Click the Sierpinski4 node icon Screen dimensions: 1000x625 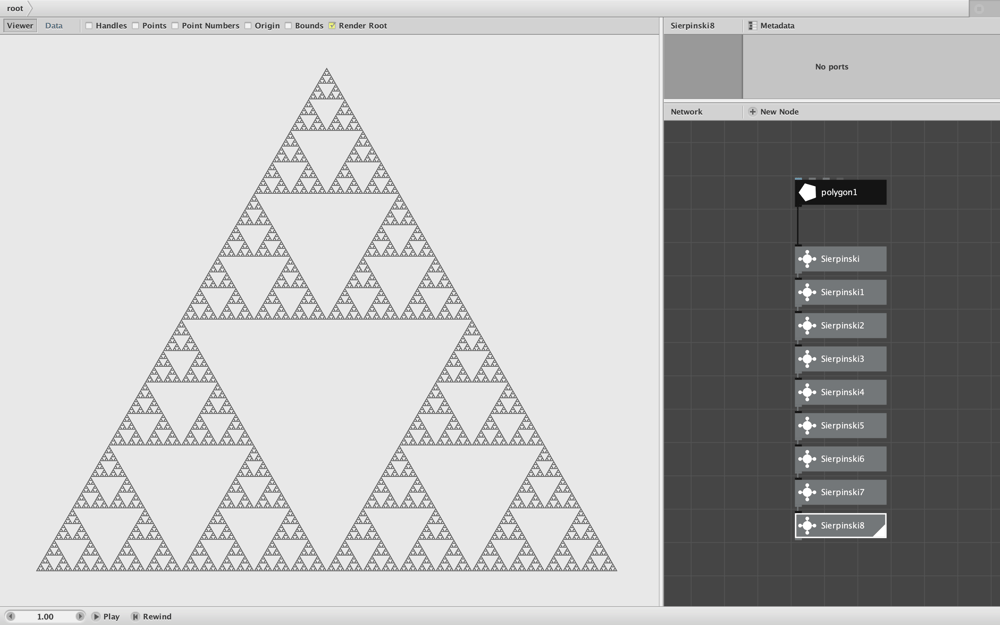tap(807, 392)
